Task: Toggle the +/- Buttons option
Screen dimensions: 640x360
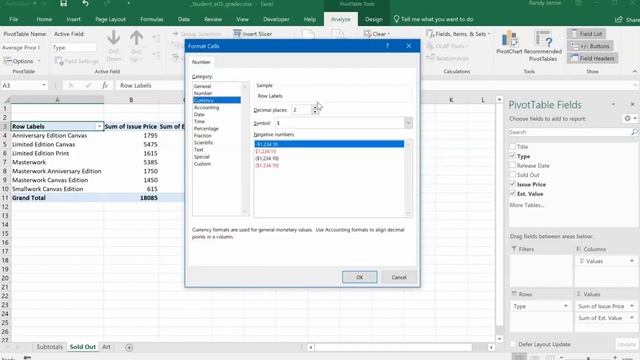Action: [590, 46]
